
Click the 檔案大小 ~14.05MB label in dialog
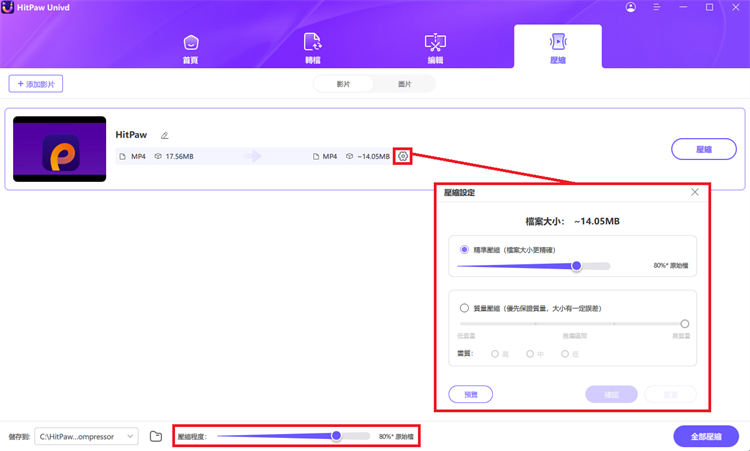(x=573, y=221)
